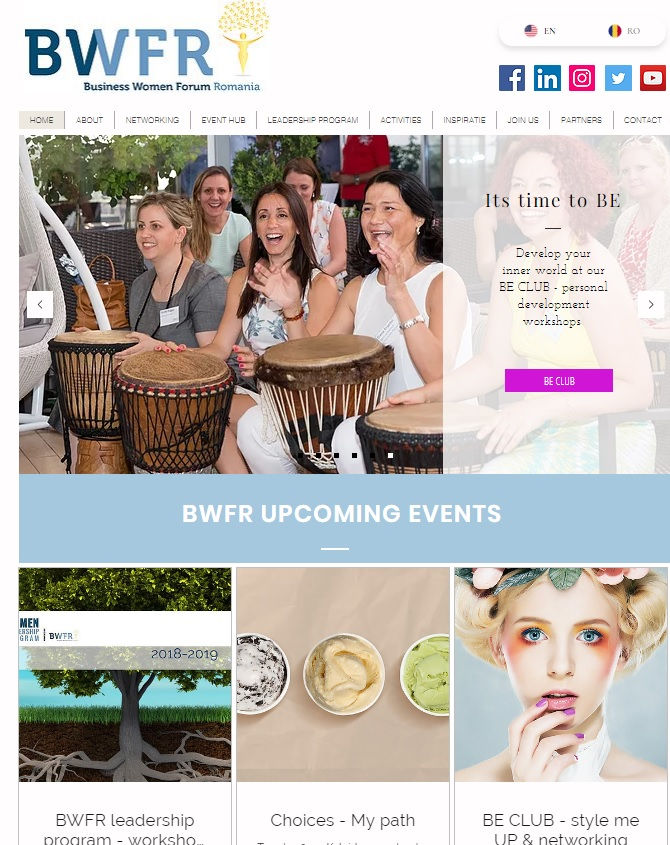Viewport: 670px width, 845px height.
Task: Open the BE CLUB style me UP thumbnail
Action: (x=561, y=674)
